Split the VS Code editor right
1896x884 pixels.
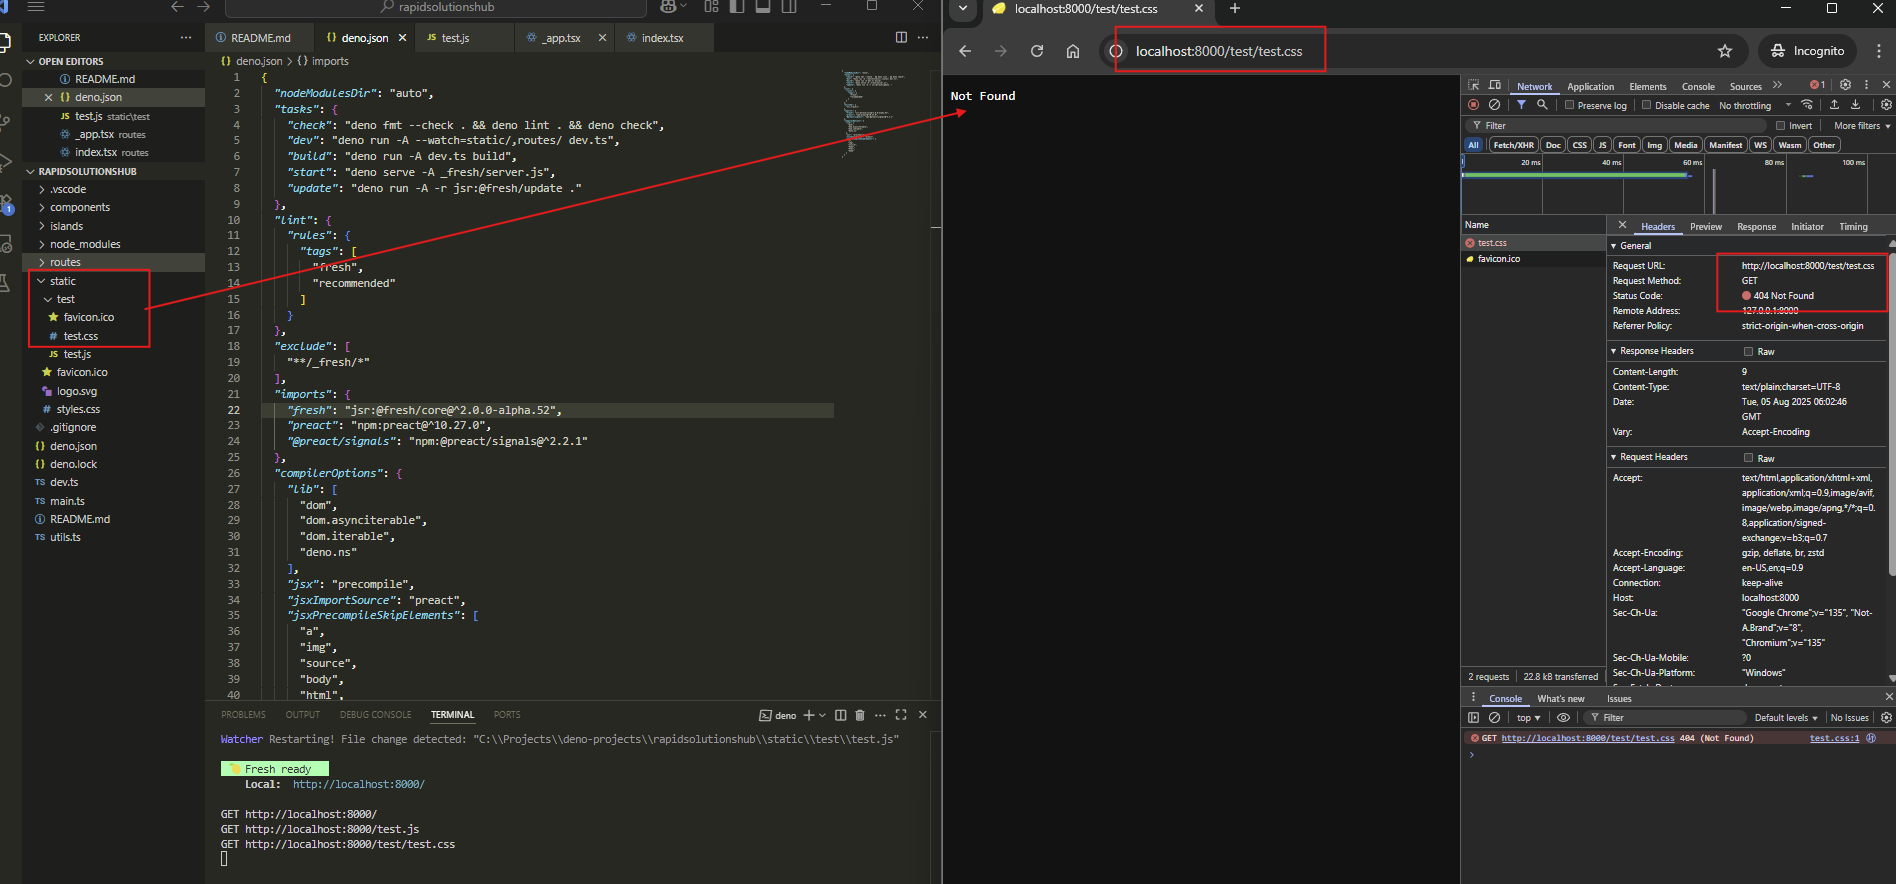pos(901,37)
